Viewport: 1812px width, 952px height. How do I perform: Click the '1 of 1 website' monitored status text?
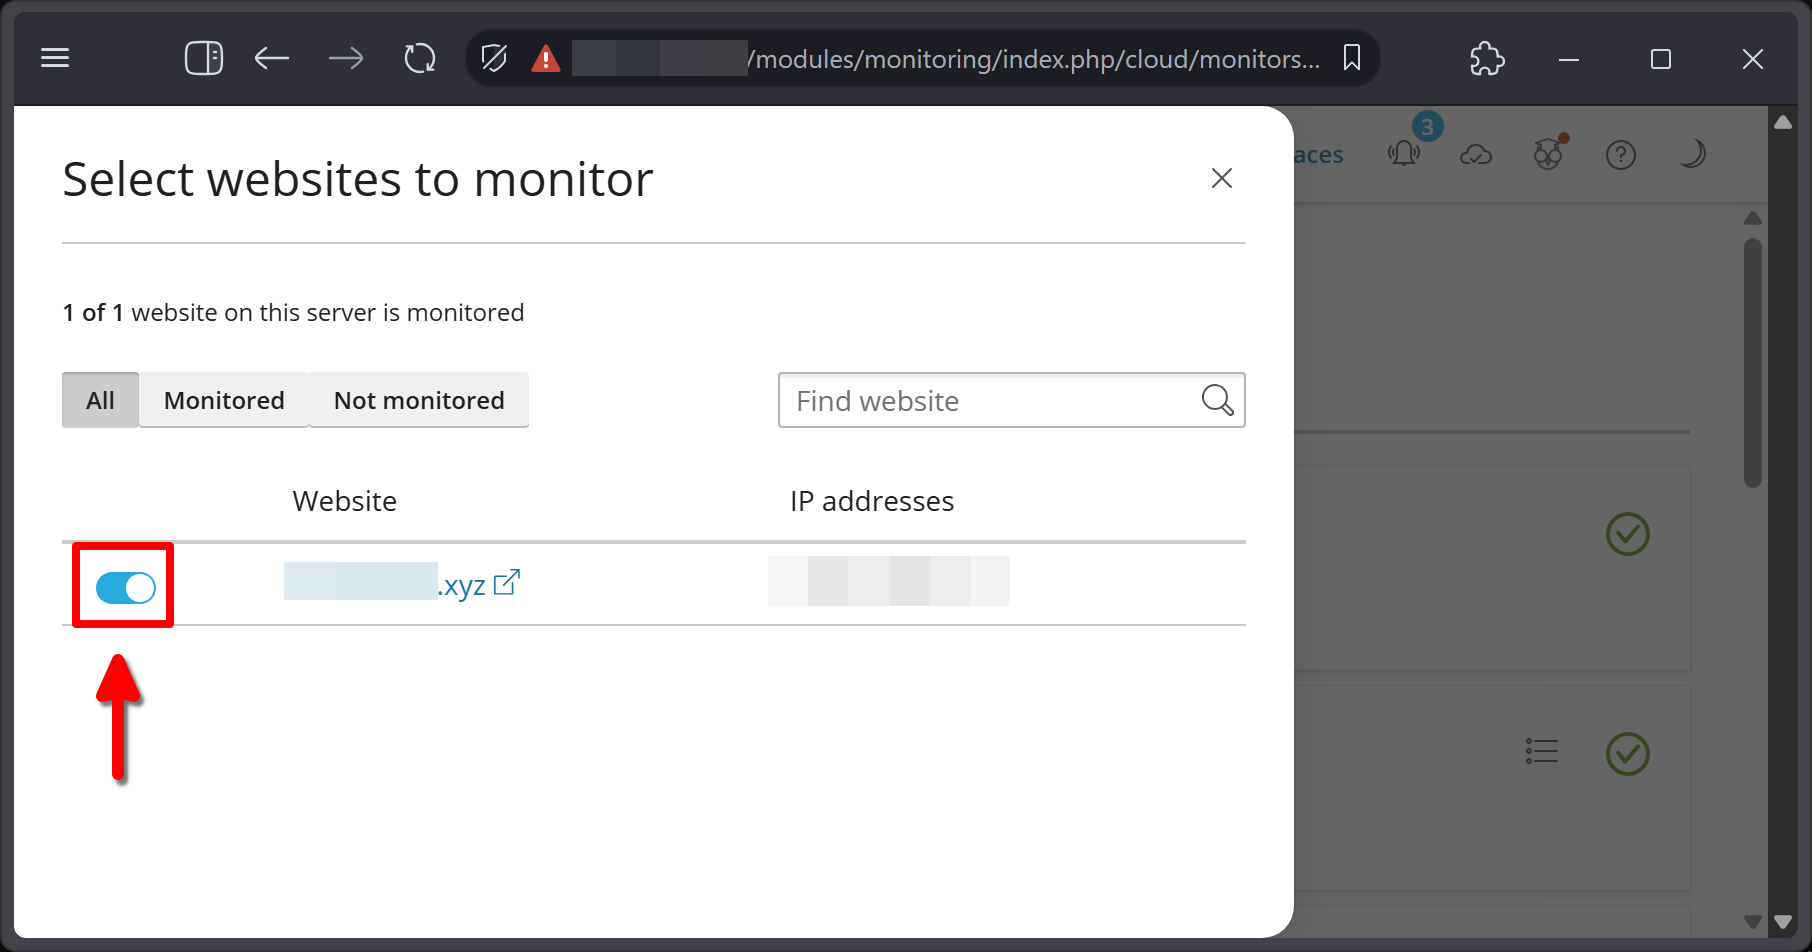pos(293,313)
